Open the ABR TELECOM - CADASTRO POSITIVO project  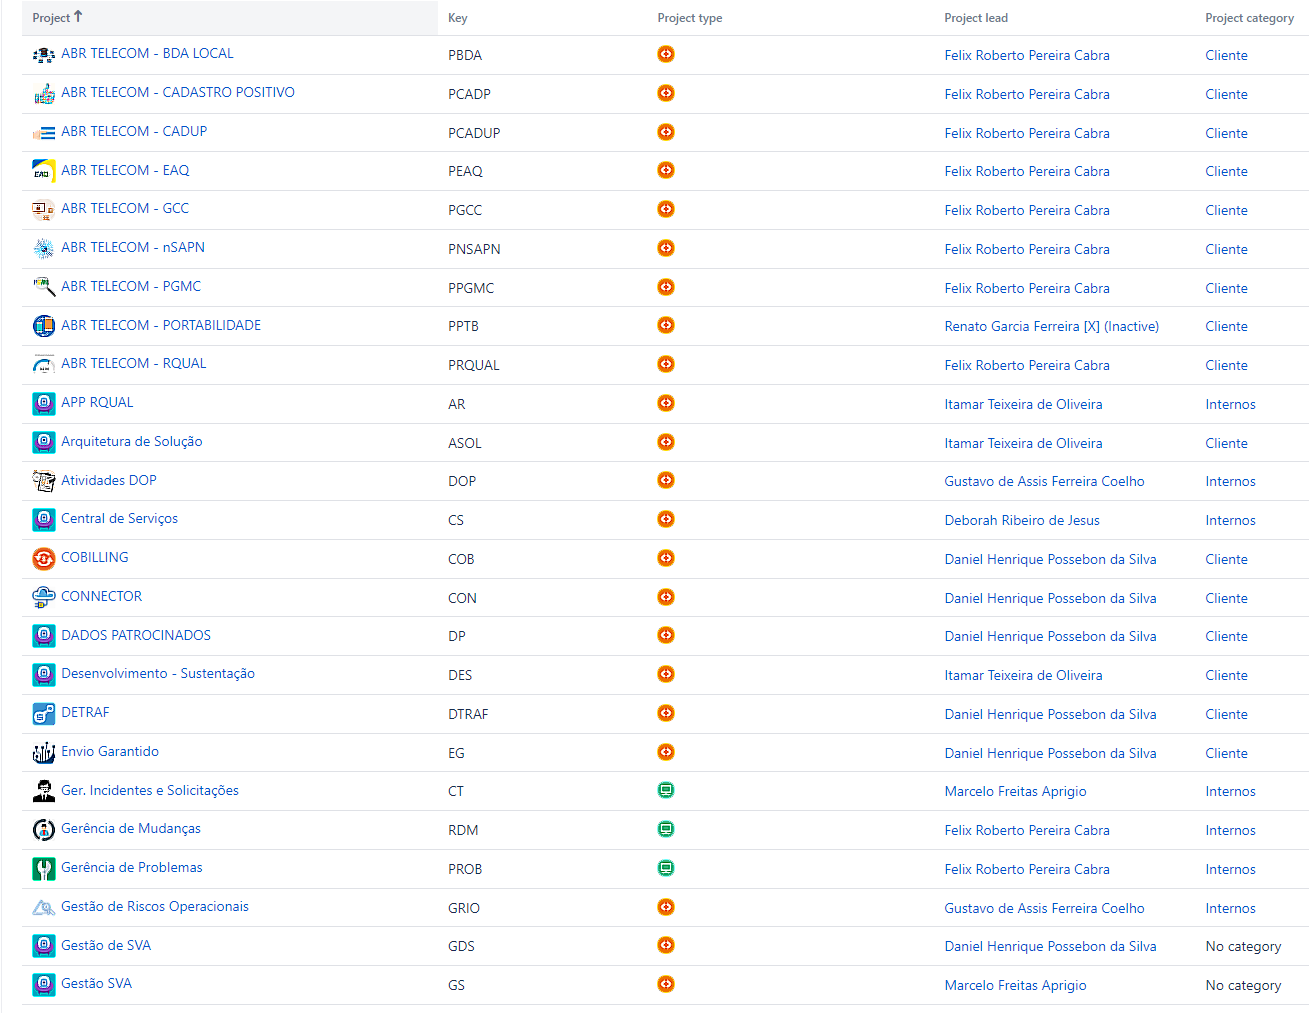click(x=178, y=92)
